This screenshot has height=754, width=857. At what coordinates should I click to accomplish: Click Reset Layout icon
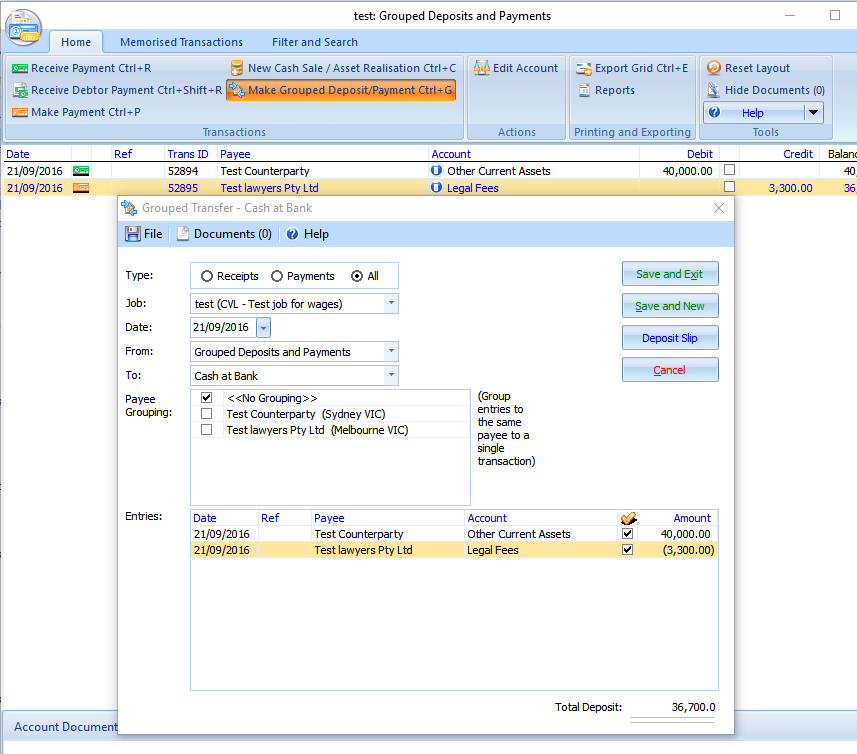pos(714,68)
